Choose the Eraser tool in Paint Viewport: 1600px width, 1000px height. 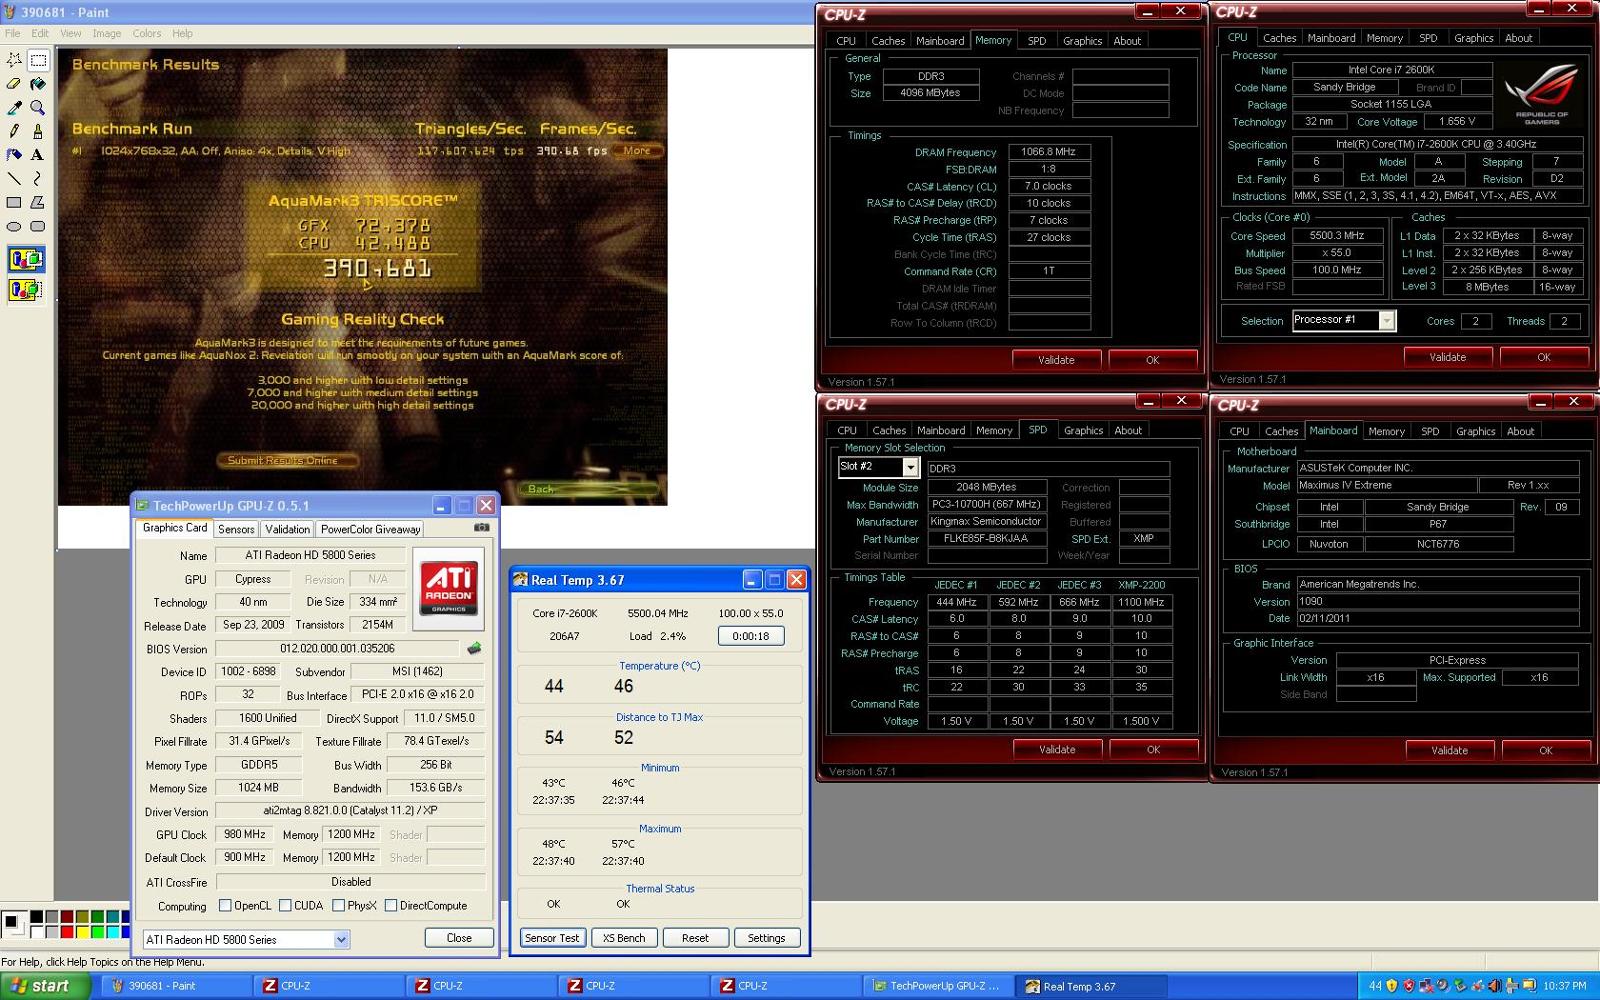[14, 84]
